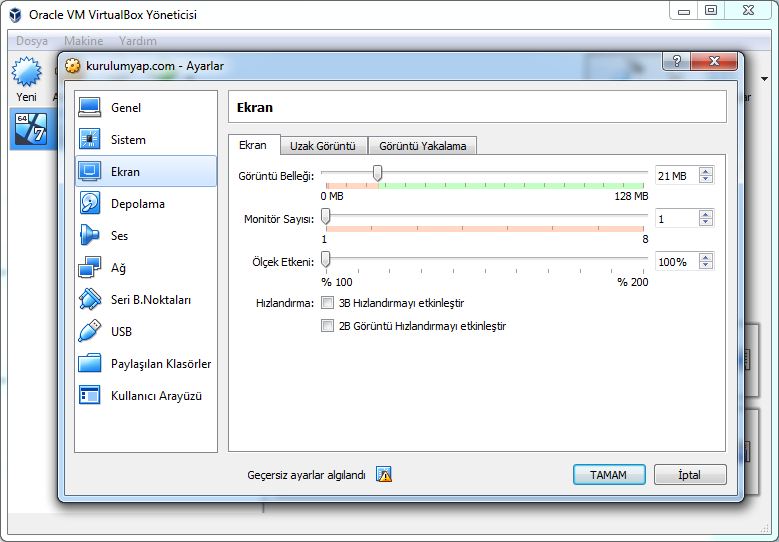Click the help question mark button
779x542 pixels.
pyautogui.click(x=677, y=61)
